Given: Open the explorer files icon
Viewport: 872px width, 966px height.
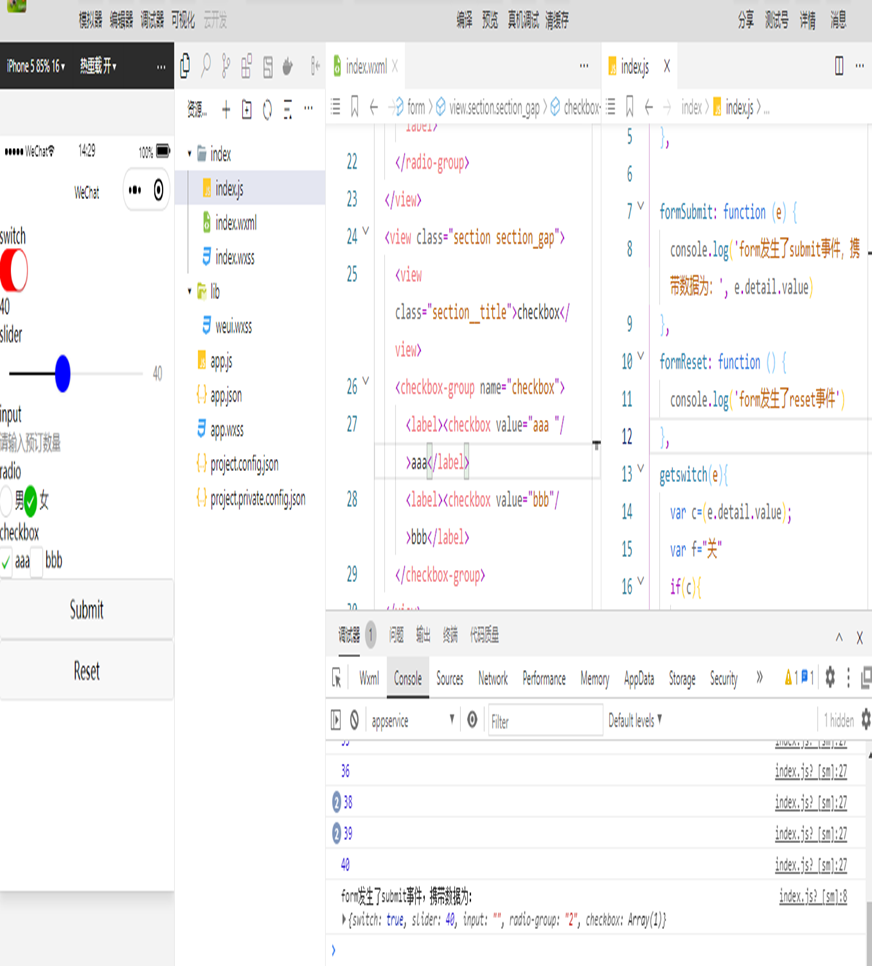Looking at the screenshot, I should pyautogui.click(x=185, y=66).
